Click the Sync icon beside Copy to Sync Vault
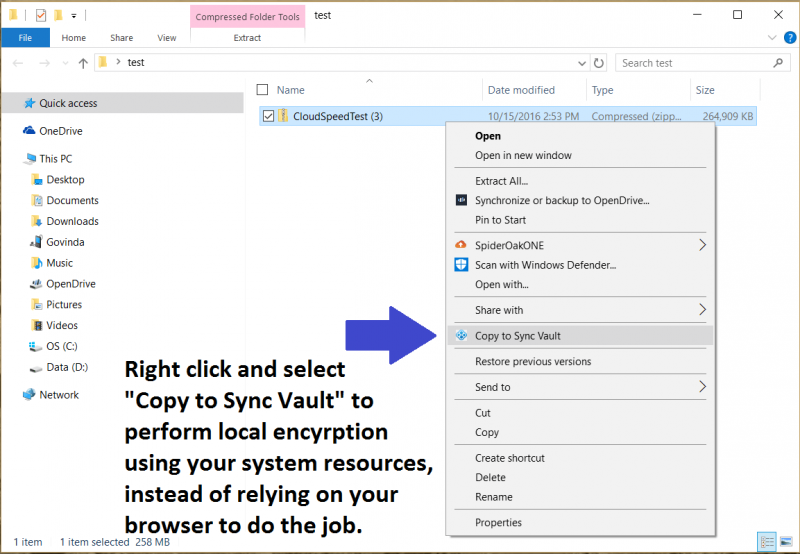Viewport: 800px width, 554px height. coord(461,335)
